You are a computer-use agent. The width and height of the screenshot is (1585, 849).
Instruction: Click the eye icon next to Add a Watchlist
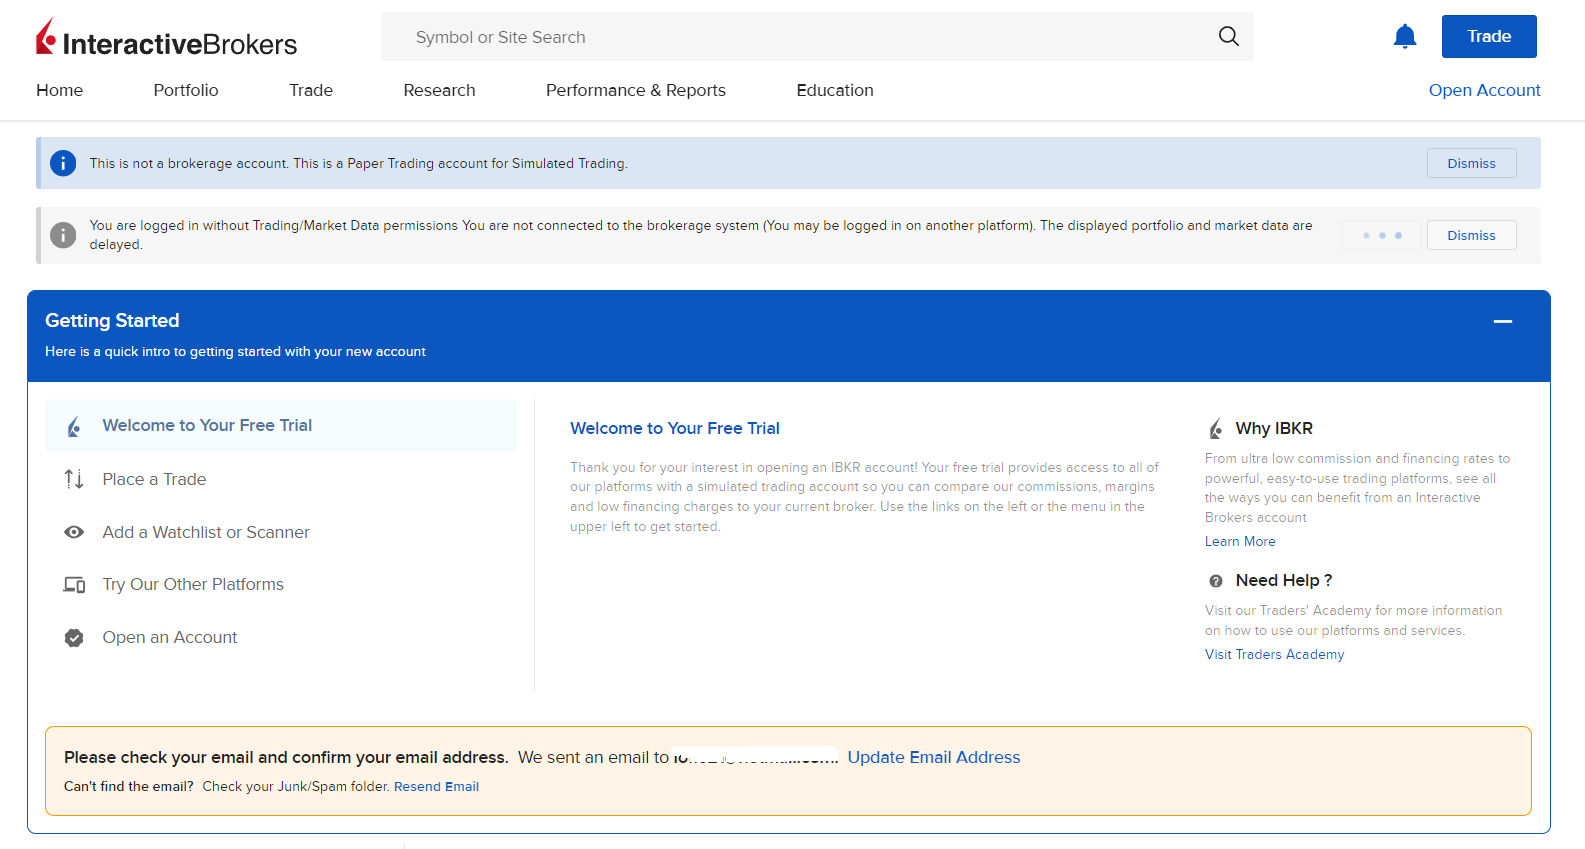click(74, 532)
